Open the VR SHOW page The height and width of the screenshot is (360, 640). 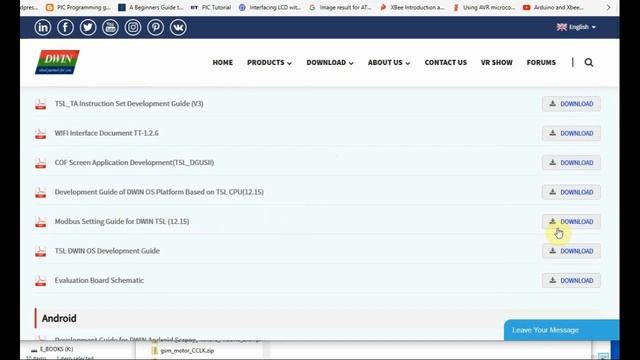tap(496, 62)
